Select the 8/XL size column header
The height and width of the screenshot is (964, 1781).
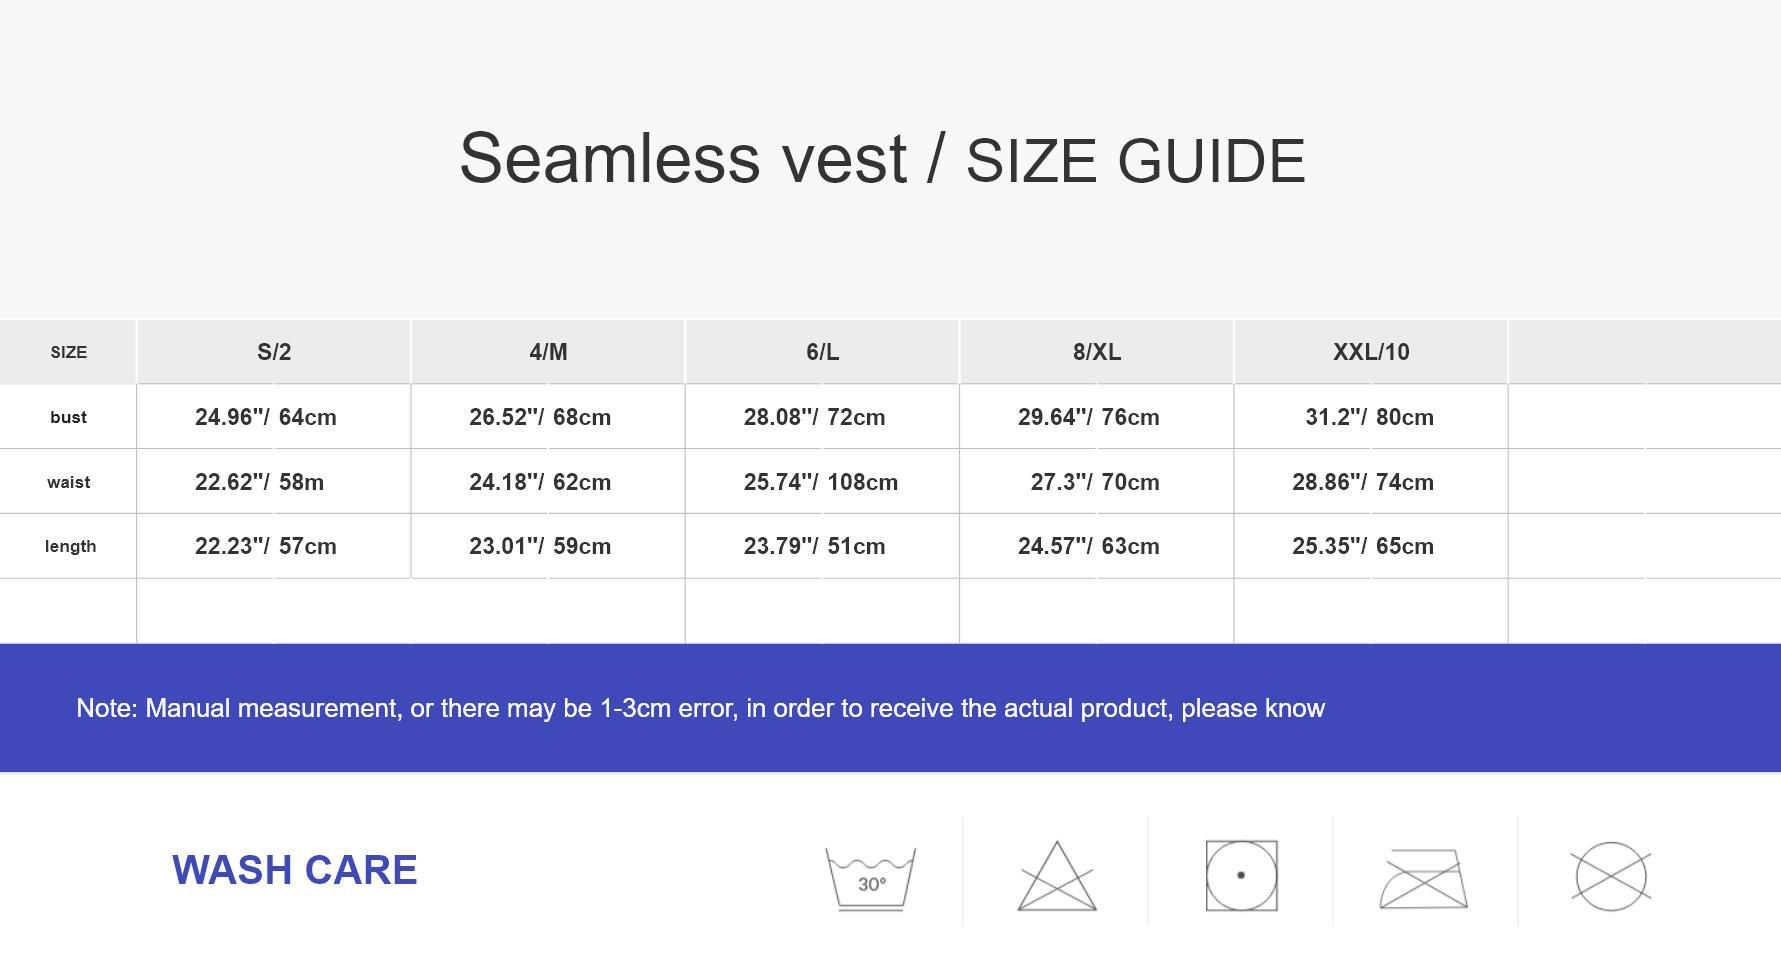tap(1096, 352)
